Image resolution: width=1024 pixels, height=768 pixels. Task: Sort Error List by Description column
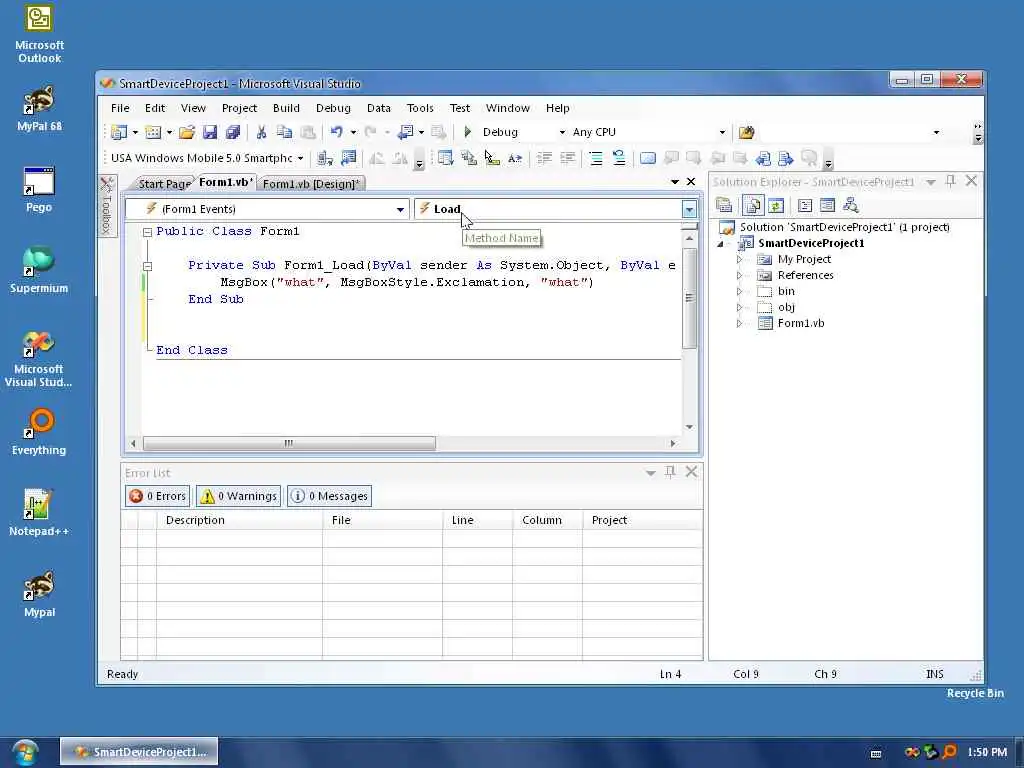click(x=239, y=520)
